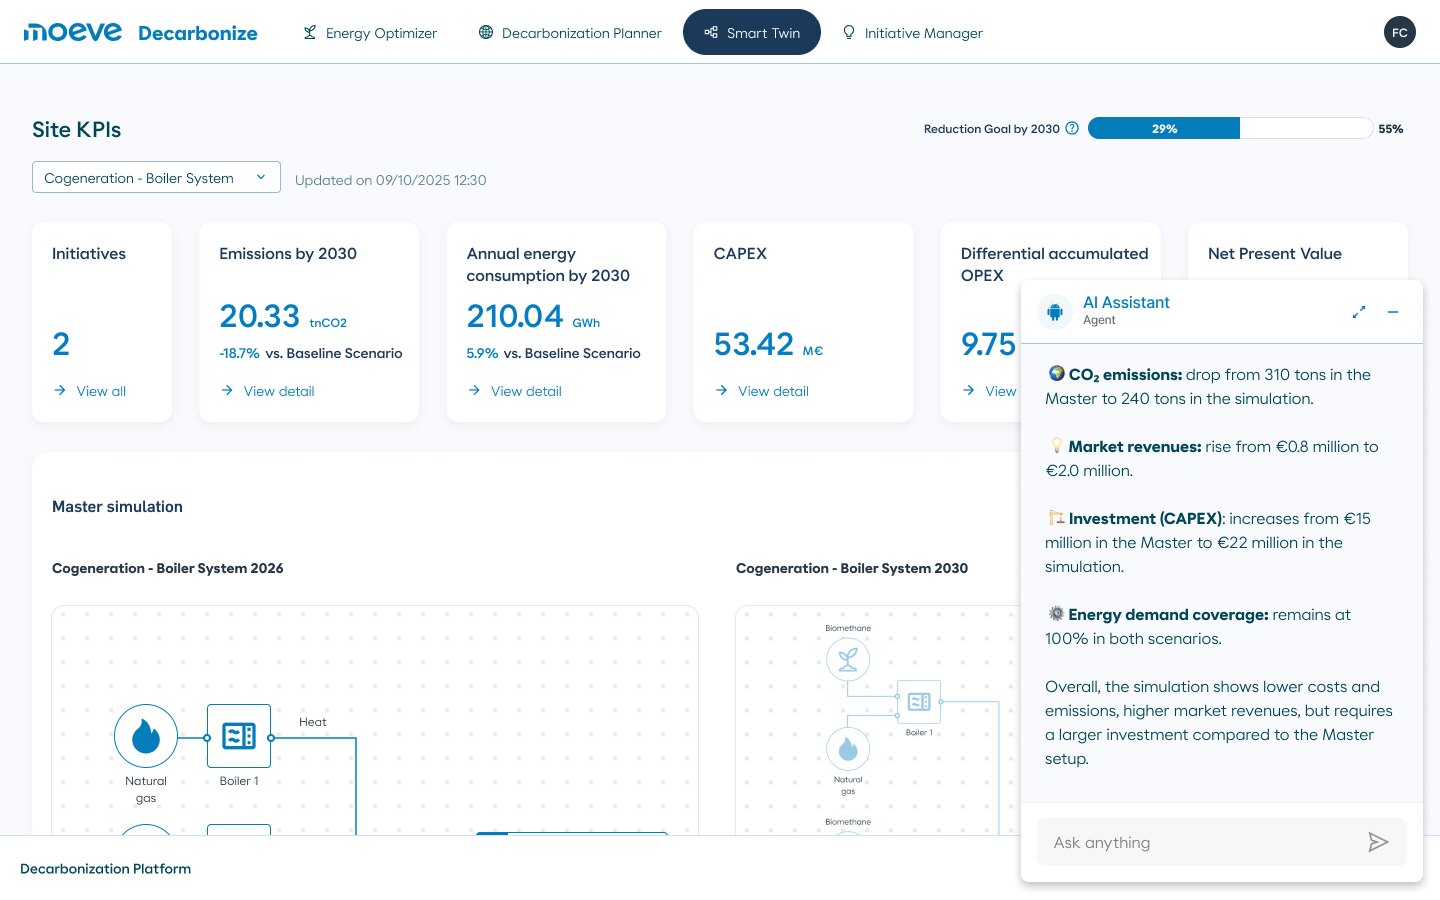Image resolution: width=1440 pixels, height=900 pixels.
Task: Click the moeve logo
Action: pyautogui.click(x=73, y=32)
